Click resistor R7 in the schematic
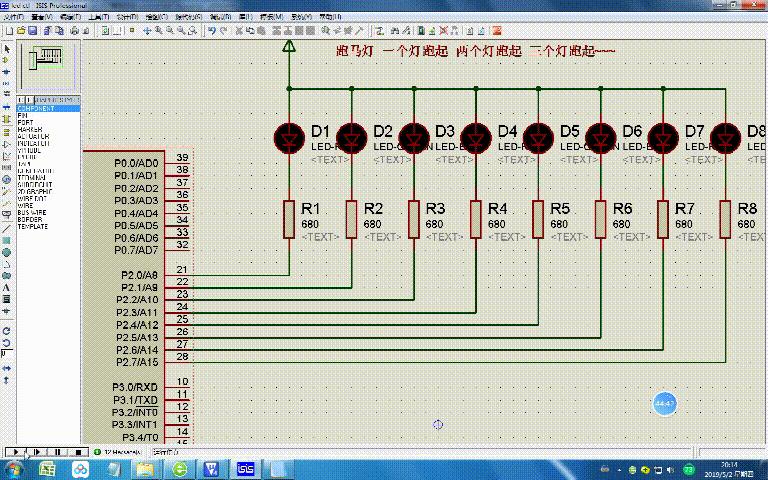768x480 pixels. 663,219
